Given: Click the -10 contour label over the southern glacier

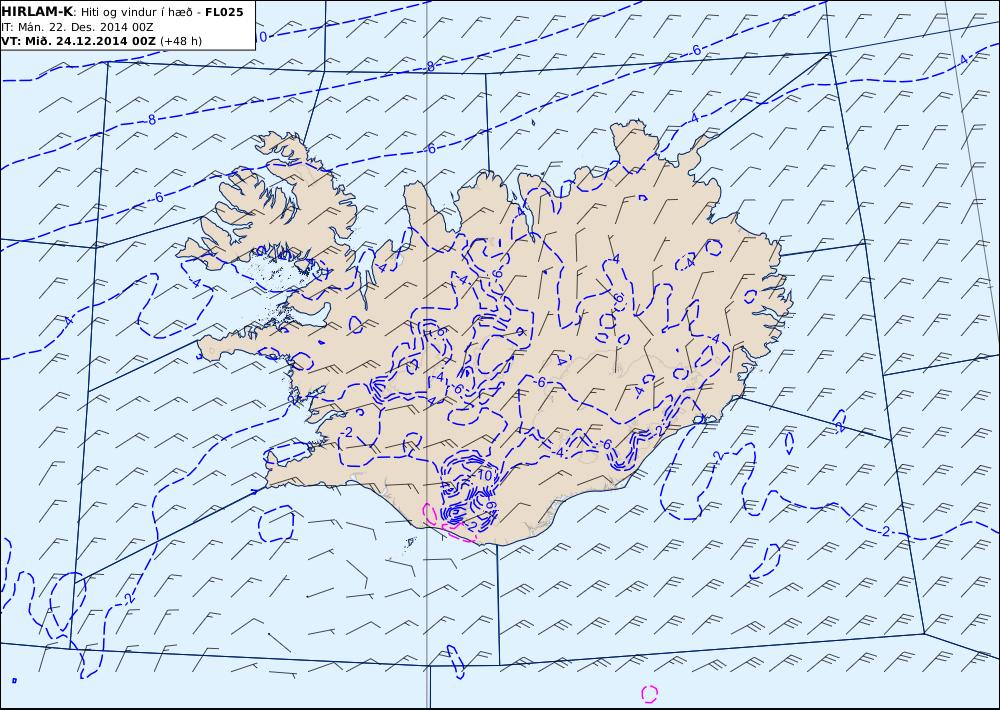Looking at the screenshot, I should click(482, 476).
